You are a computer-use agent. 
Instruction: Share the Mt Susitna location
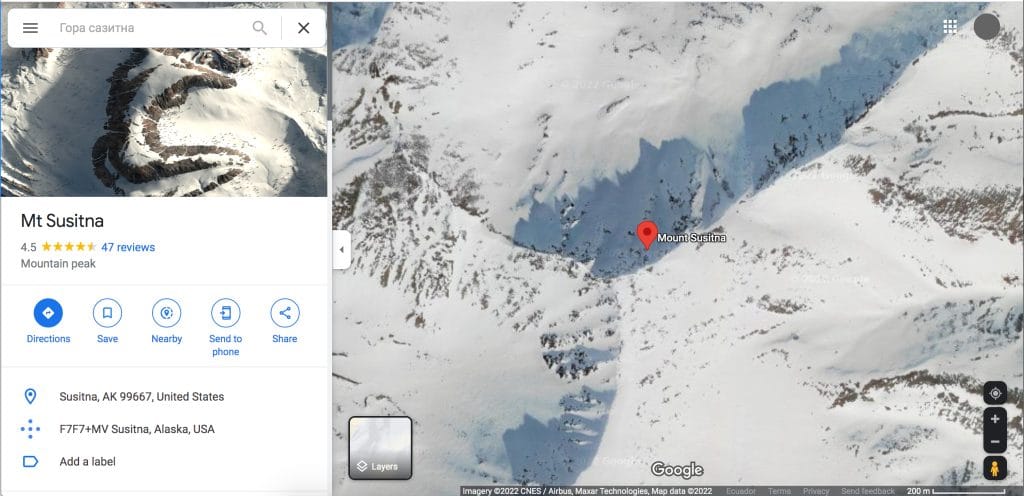(285, 313)
